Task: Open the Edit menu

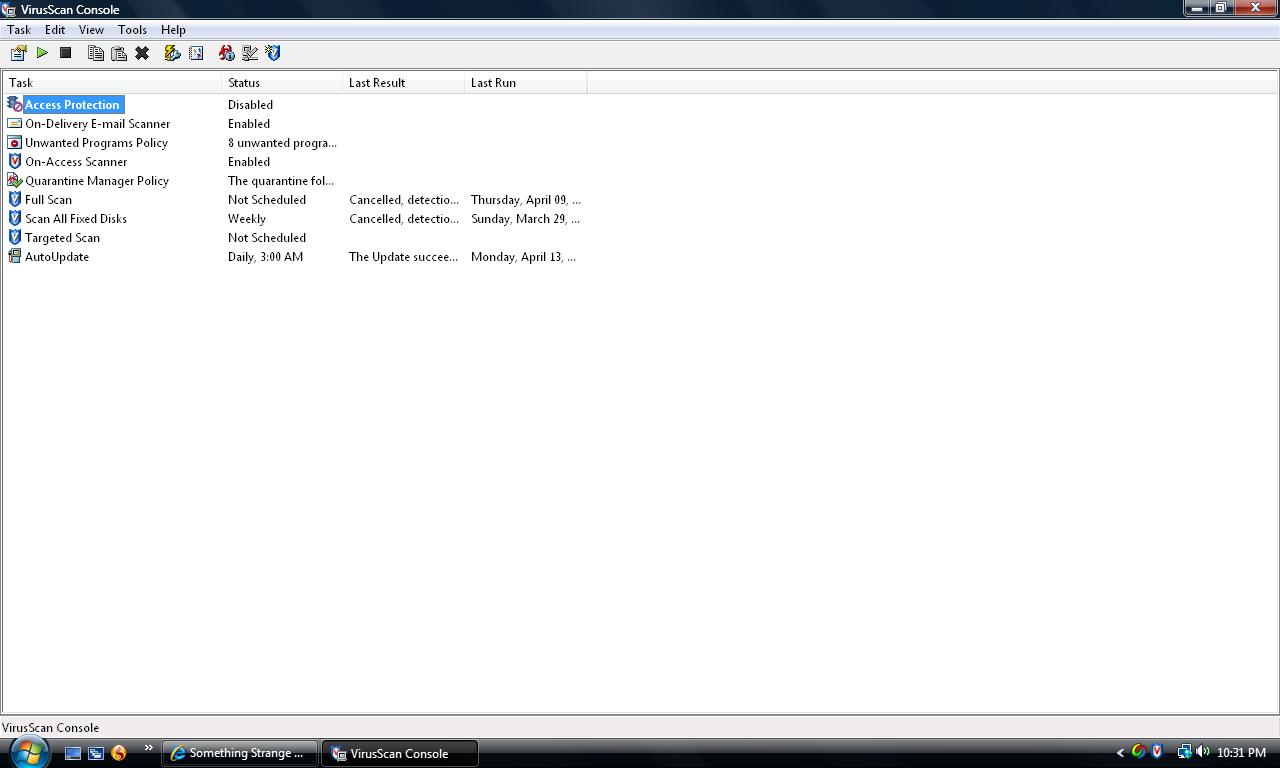Action: tap(55, 30)
